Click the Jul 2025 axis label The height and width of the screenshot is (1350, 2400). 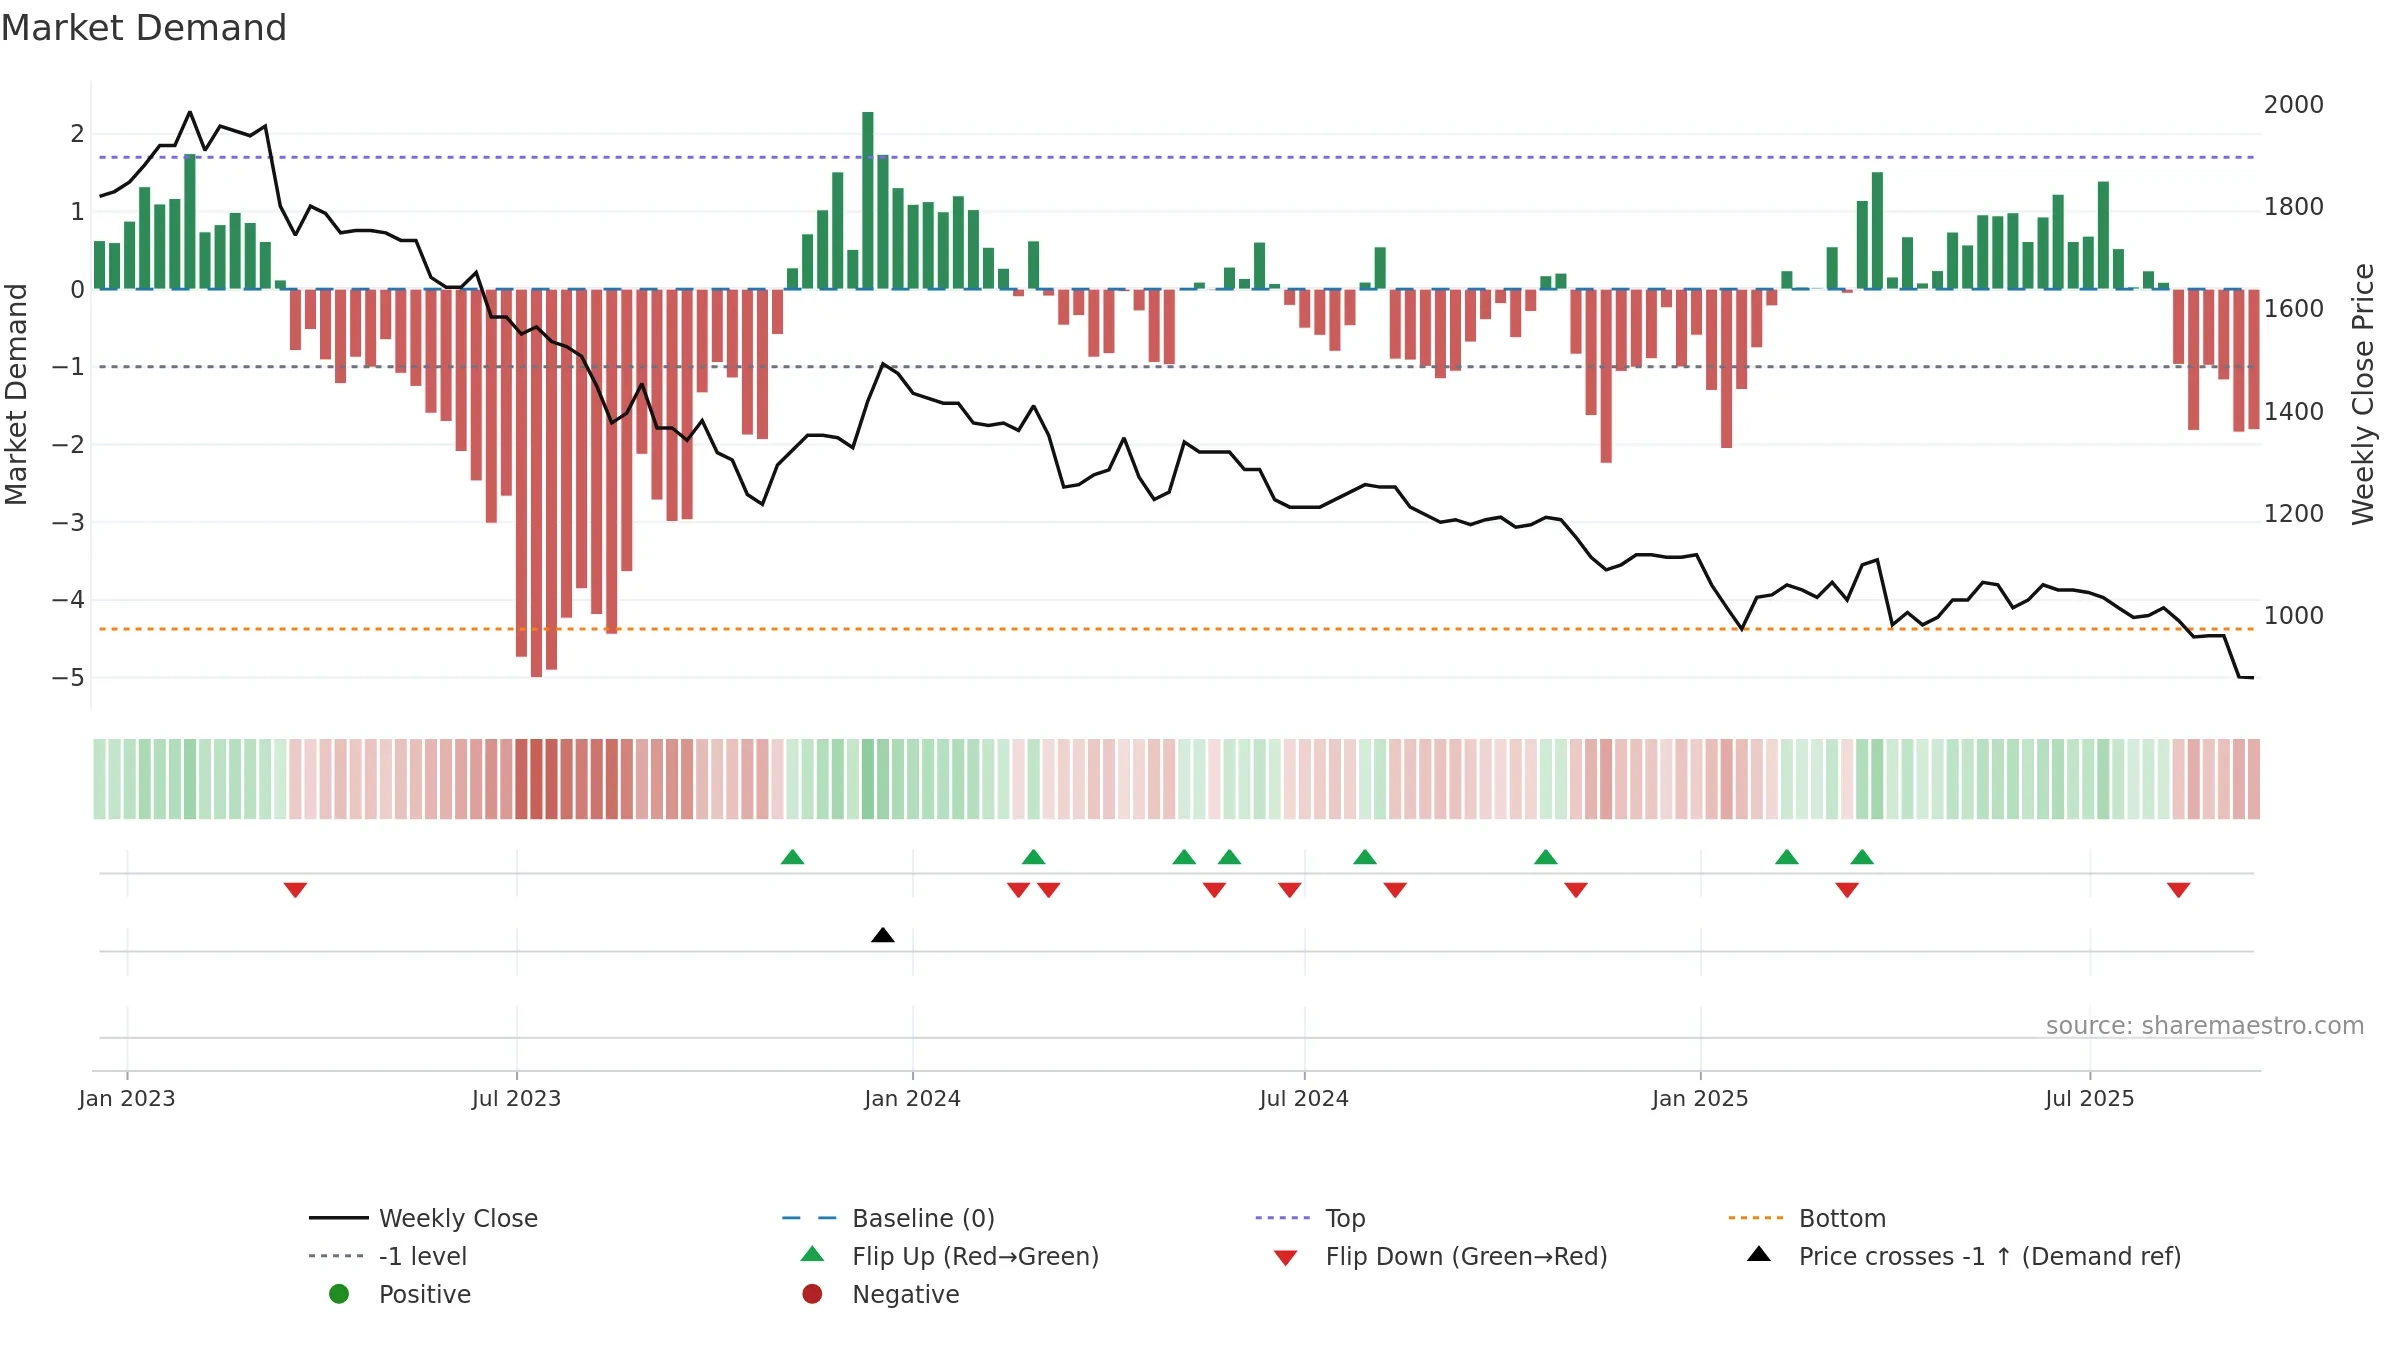[x=2090, y=1099]
